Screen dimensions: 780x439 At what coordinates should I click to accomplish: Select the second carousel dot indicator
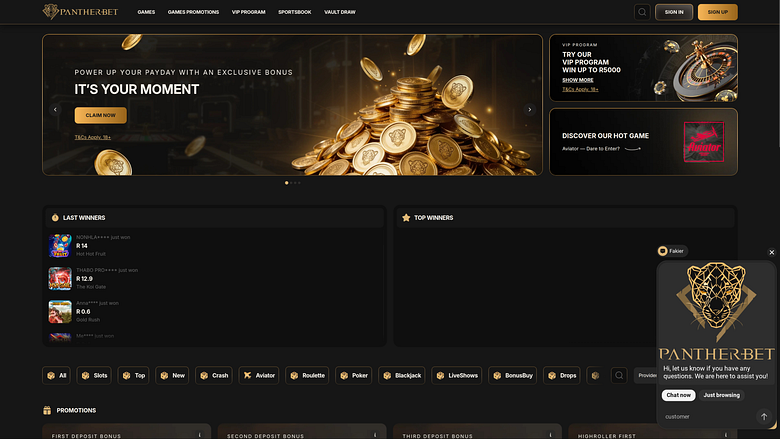click(291, 182)
